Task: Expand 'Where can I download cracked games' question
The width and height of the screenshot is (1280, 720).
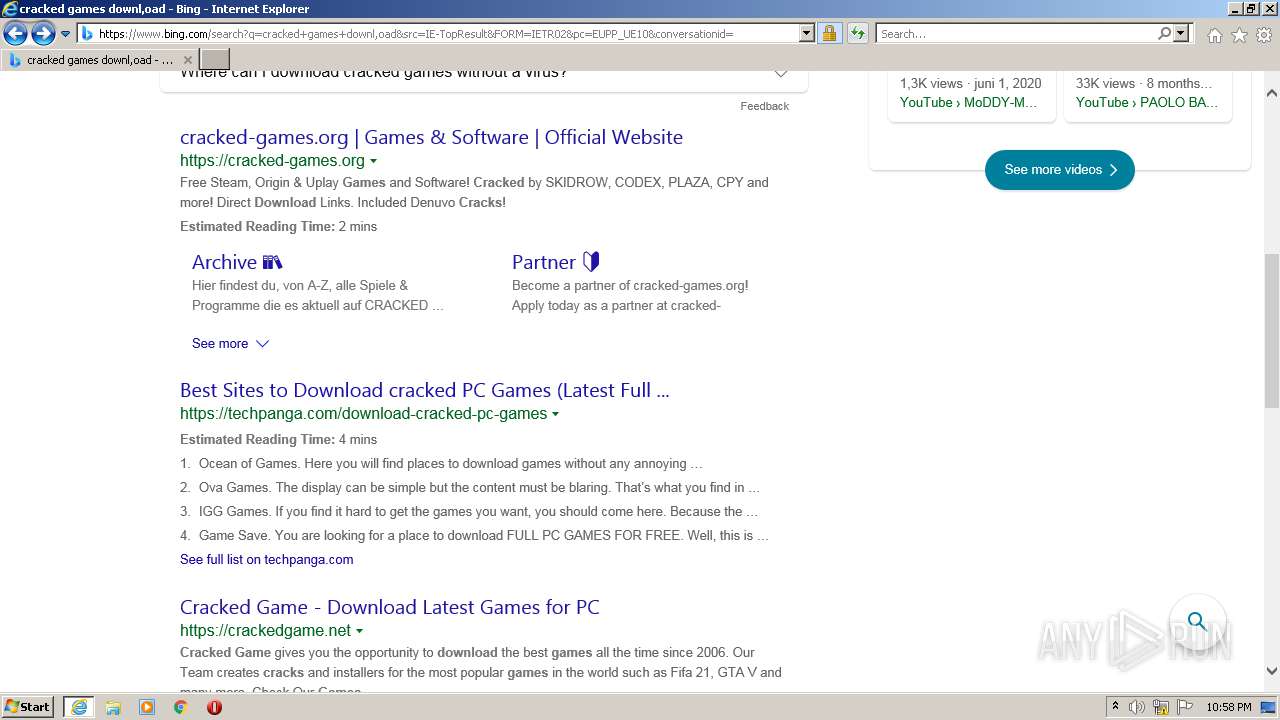Action: 483,78
